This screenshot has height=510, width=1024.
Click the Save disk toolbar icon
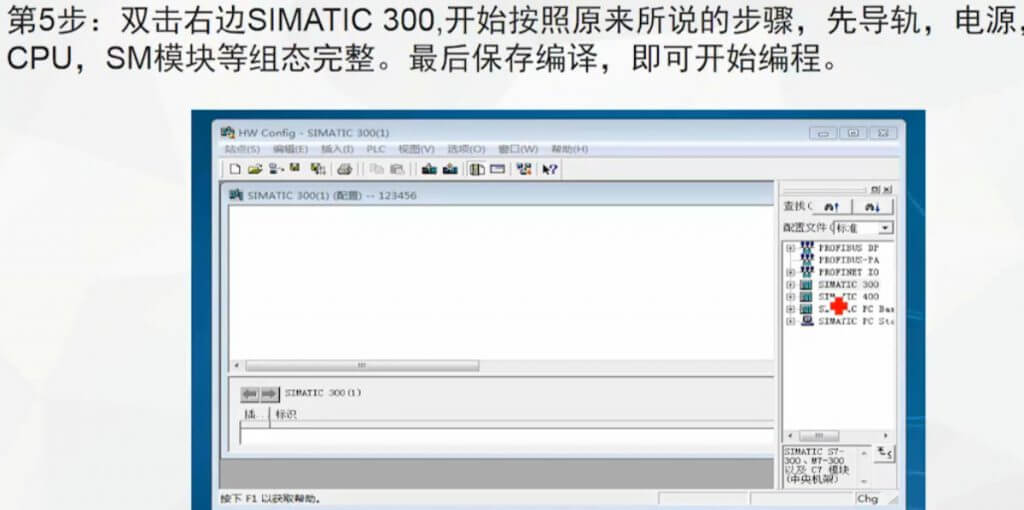coord(295,169)
